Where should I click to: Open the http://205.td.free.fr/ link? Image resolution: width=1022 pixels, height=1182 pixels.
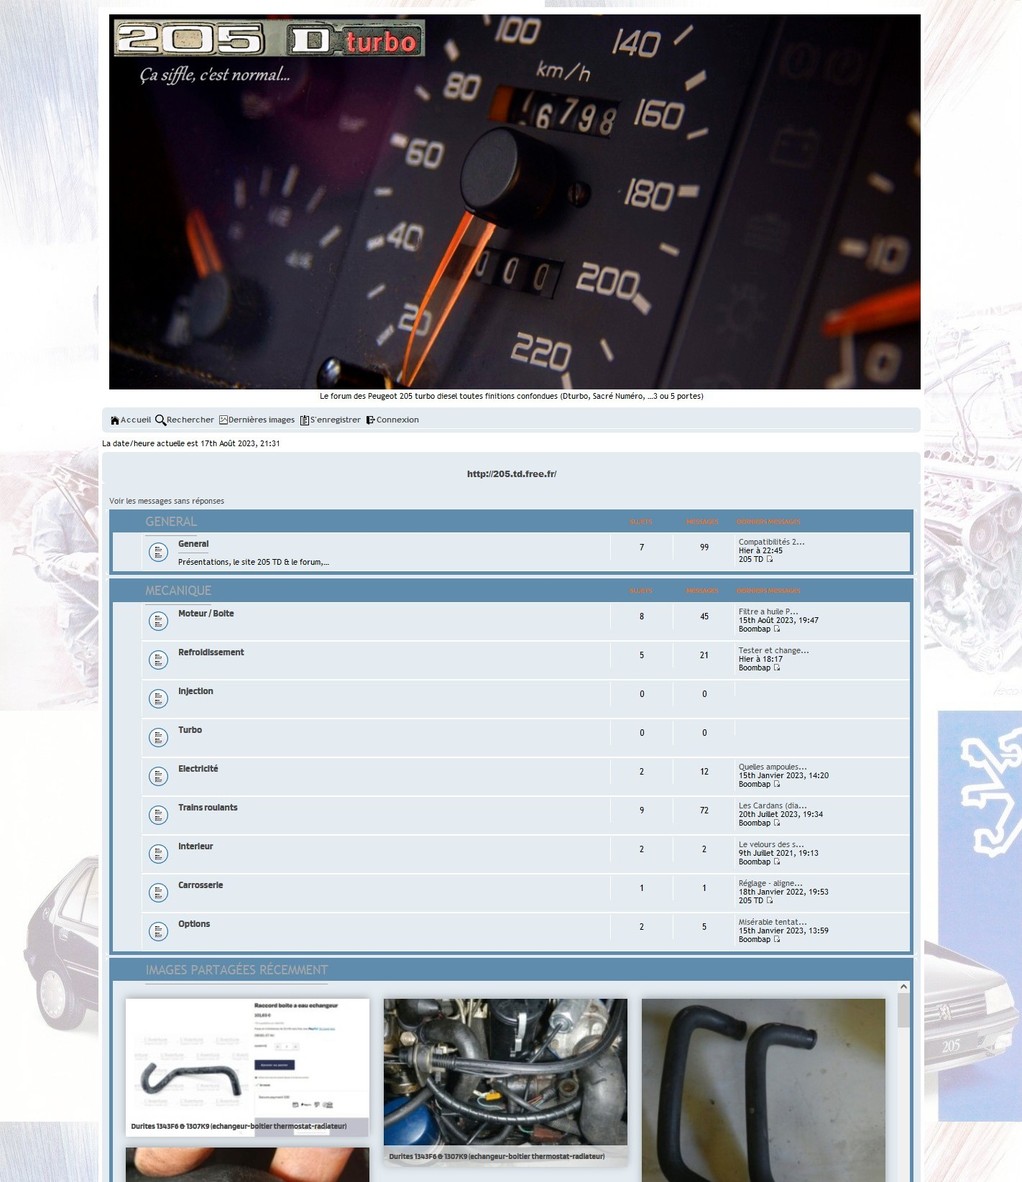(512, 474)
